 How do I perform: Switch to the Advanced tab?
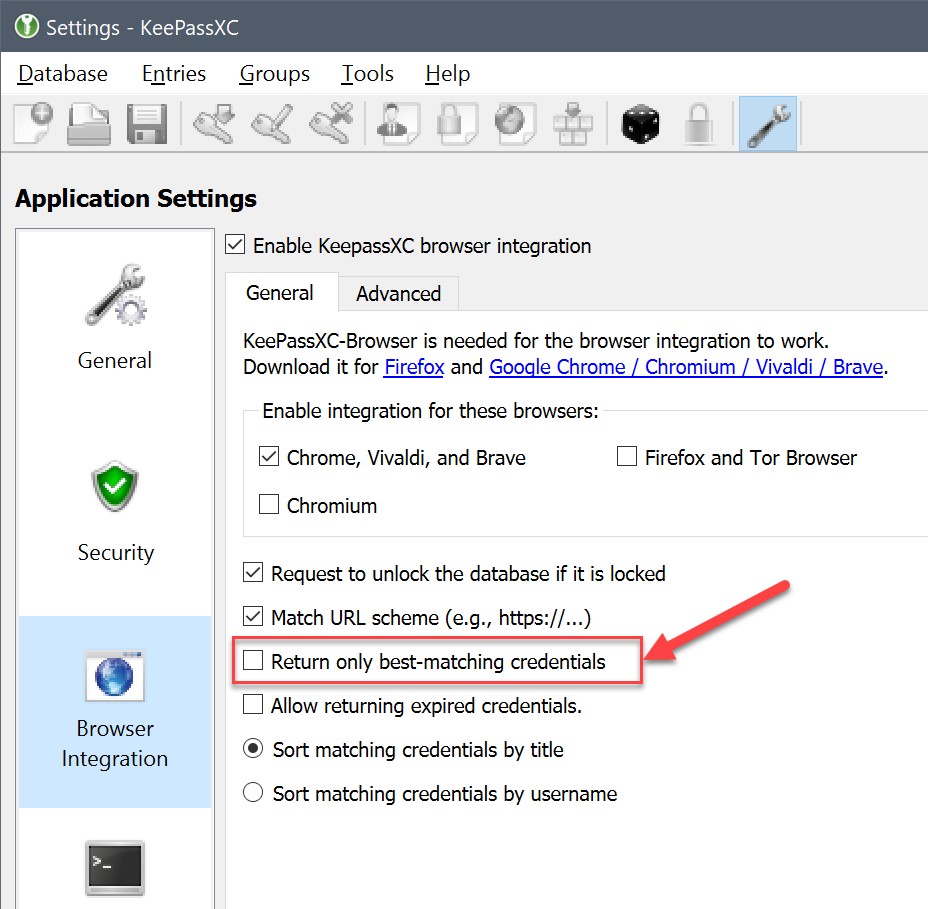click(x=398, y=293)
